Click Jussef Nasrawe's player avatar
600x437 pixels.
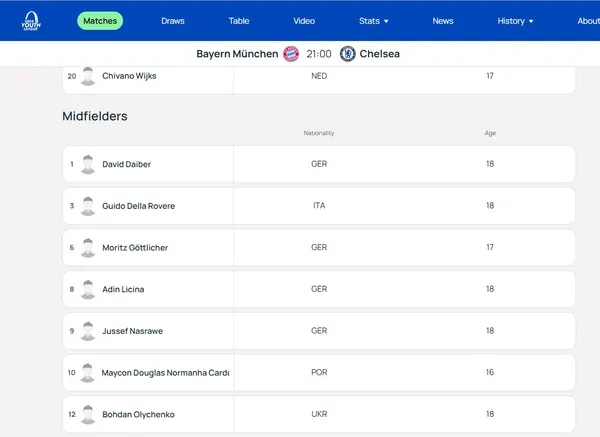(88, 331)
